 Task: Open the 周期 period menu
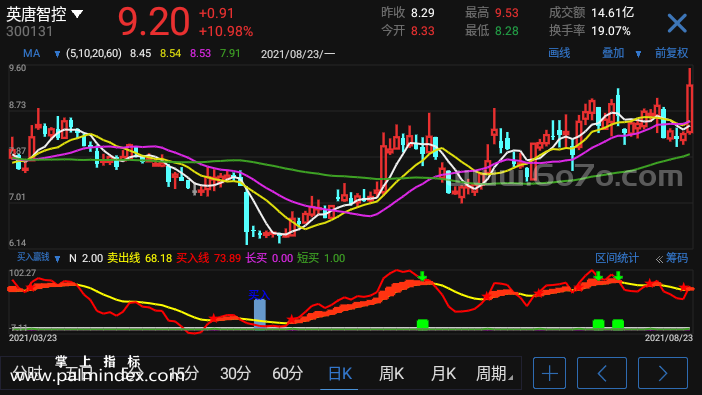494,374
